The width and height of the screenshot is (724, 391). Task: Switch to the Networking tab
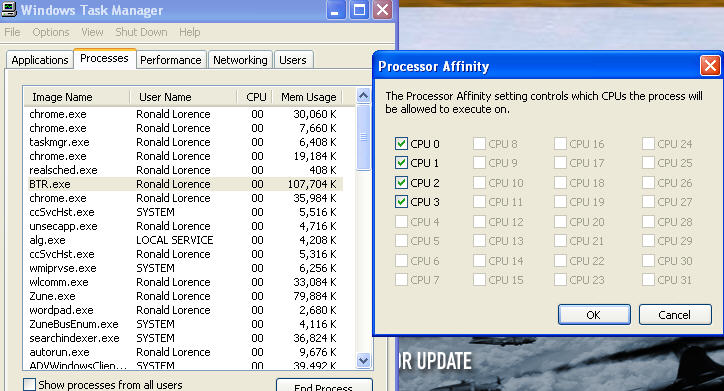(x=240, y=60)
